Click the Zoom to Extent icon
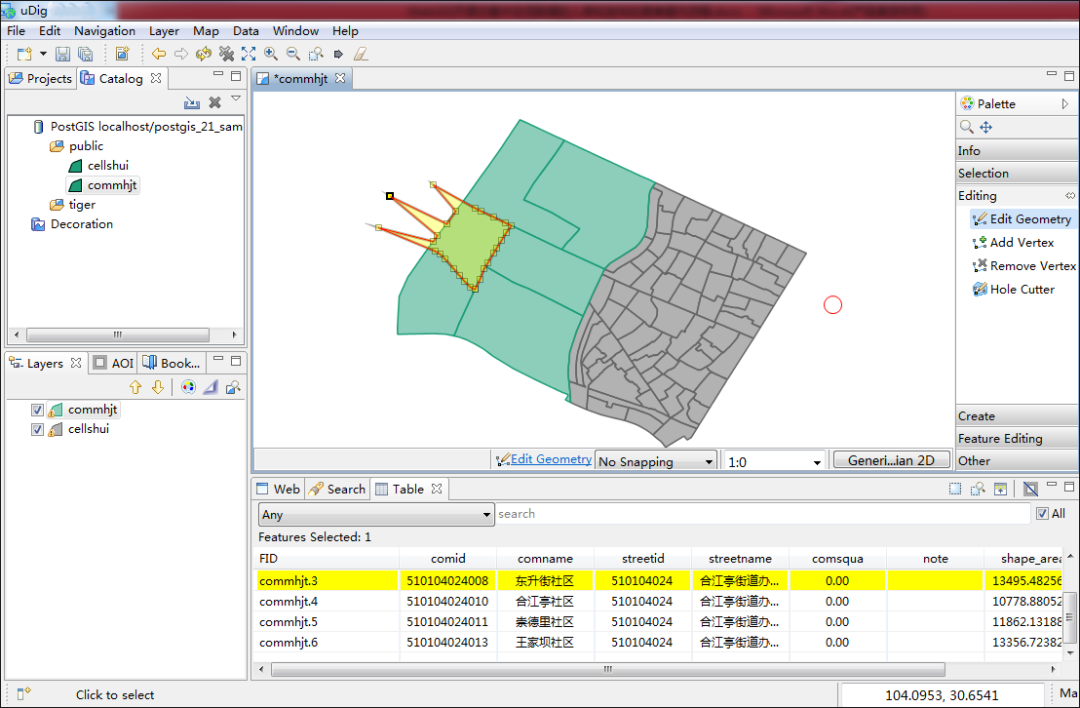 pos(249,54)
